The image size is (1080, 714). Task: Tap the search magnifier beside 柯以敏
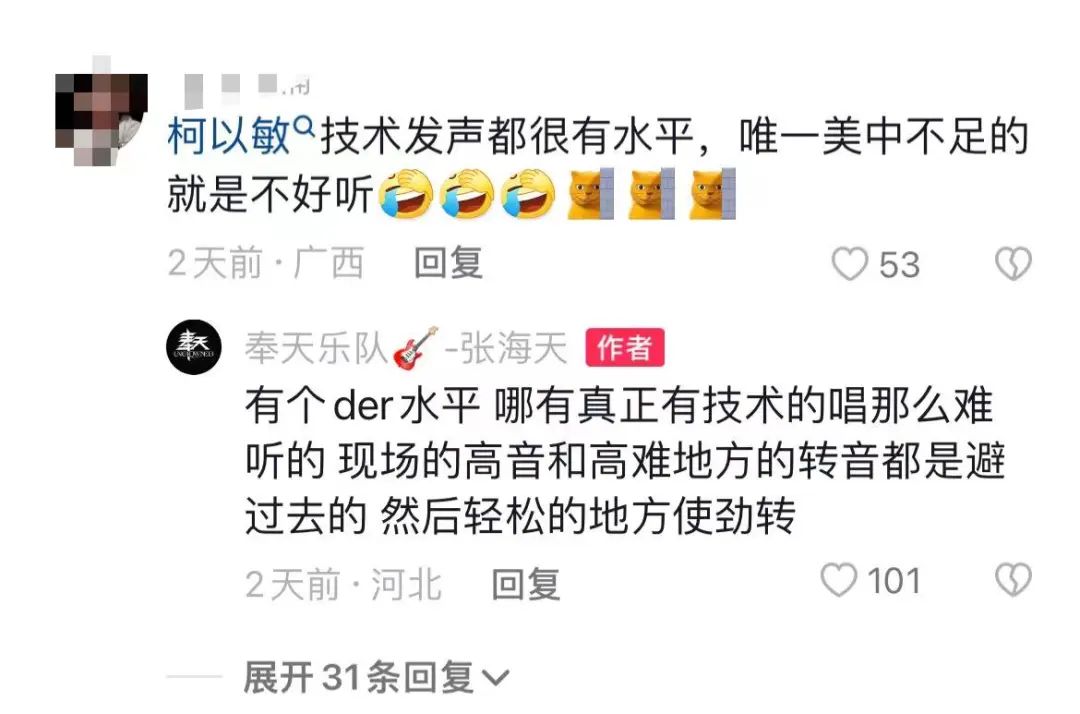304,127
